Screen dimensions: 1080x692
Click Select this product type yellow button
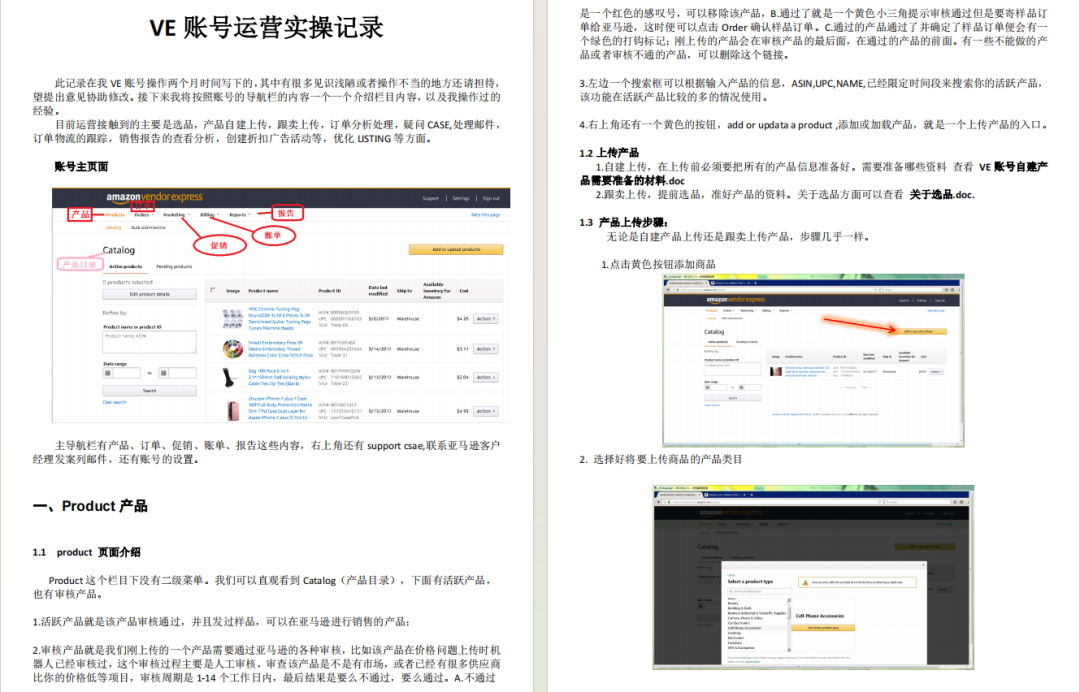(823, 627)
